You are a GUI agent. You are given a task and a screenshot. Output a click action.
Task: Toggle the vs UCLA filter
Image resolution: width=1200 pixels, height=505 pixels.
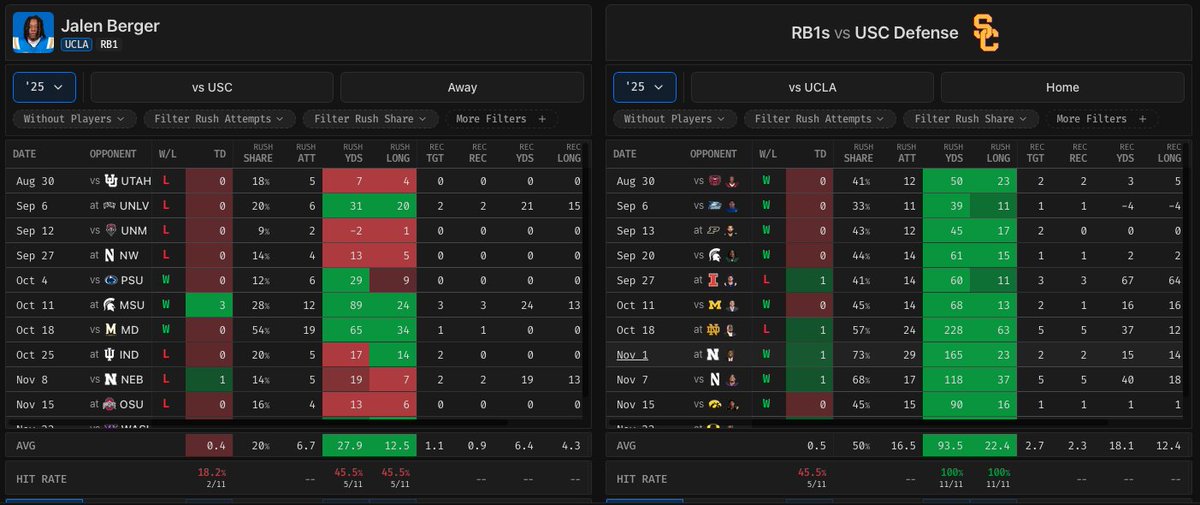pos(812,87)
